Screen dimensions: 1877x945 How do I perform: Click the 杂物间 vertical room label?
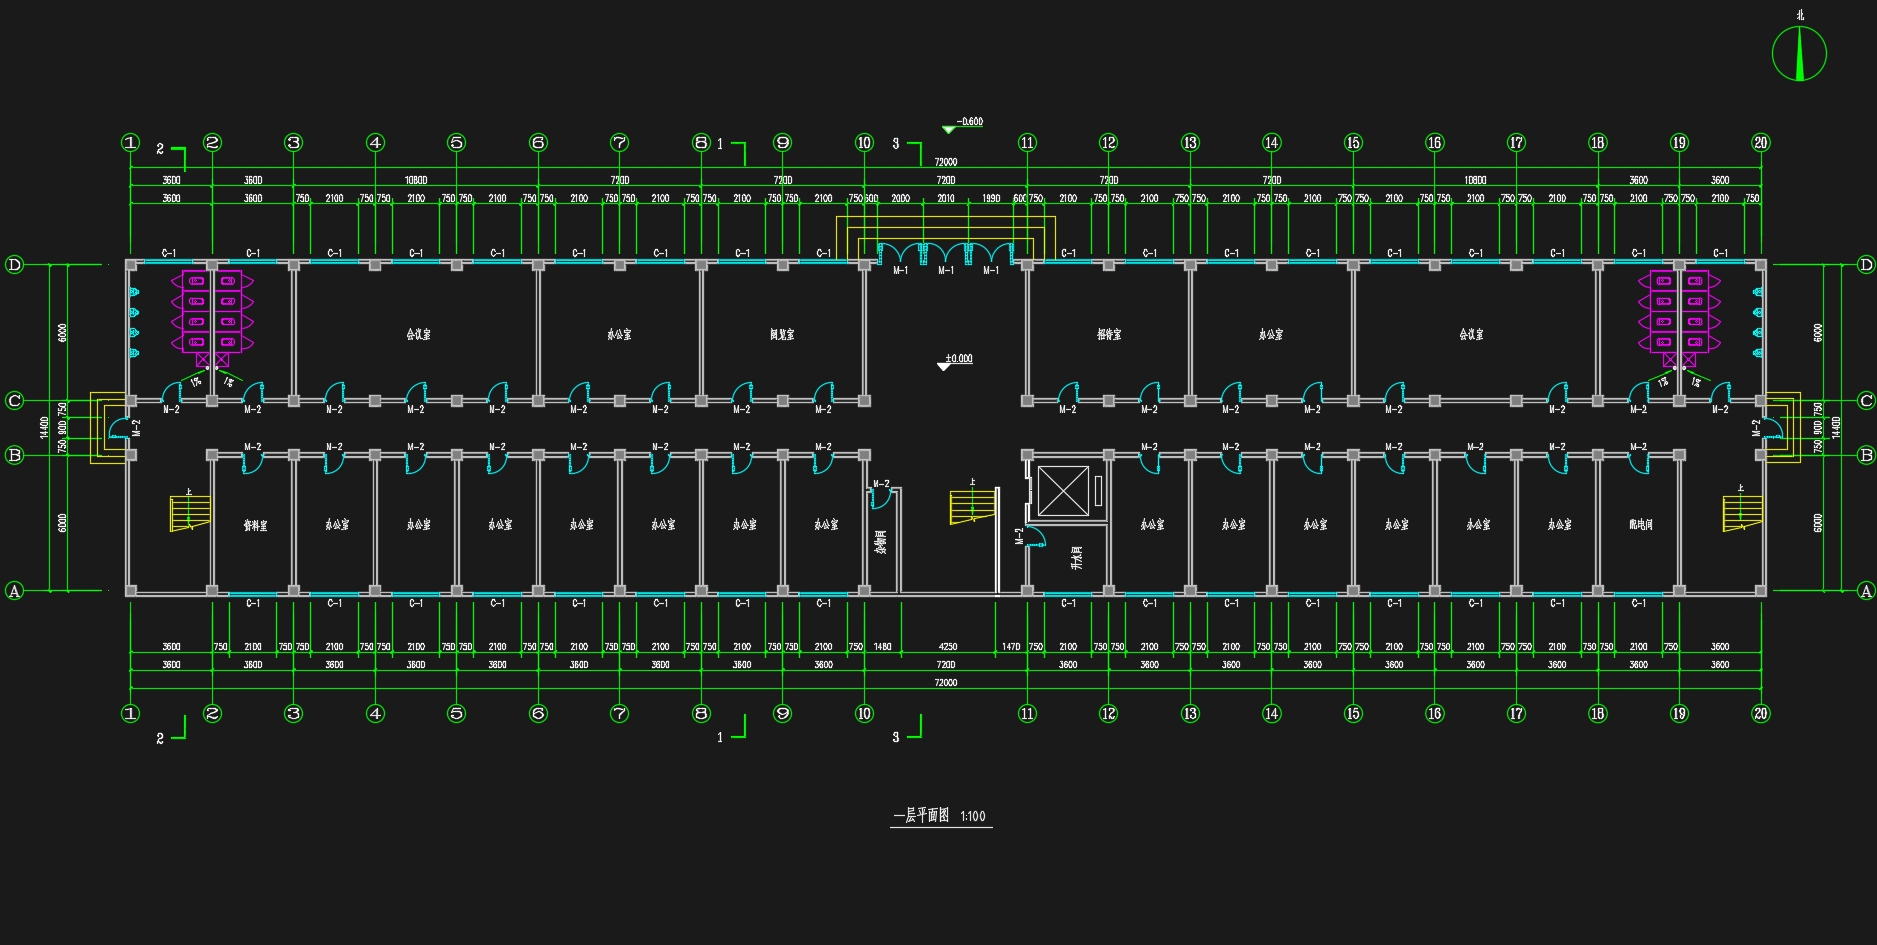pos(881,541)
